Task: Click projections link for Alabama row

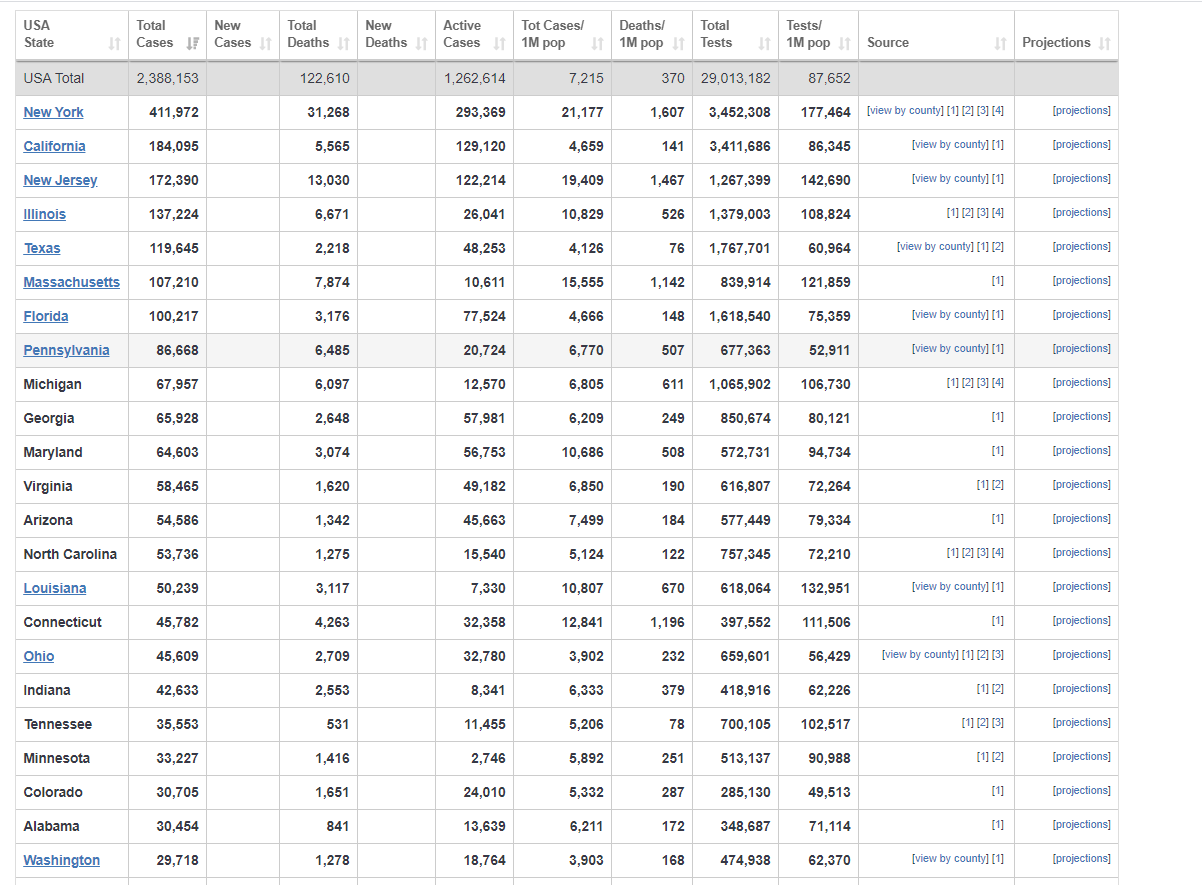Action: tap(1081, 825)
